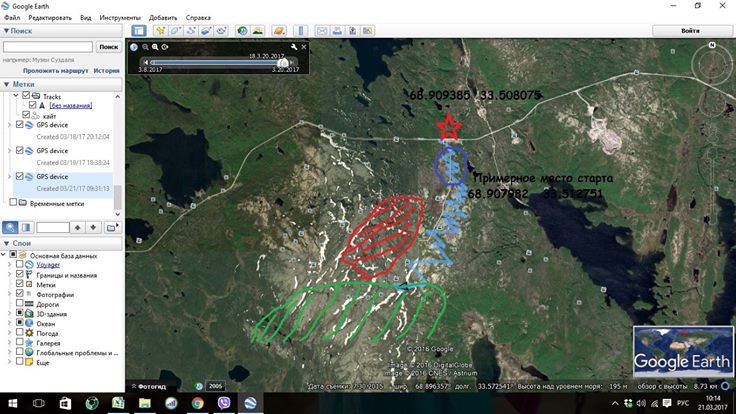Click the Save Image toolbar icon
This screenshot has height=414, width=736.
(x=353, y=31)
